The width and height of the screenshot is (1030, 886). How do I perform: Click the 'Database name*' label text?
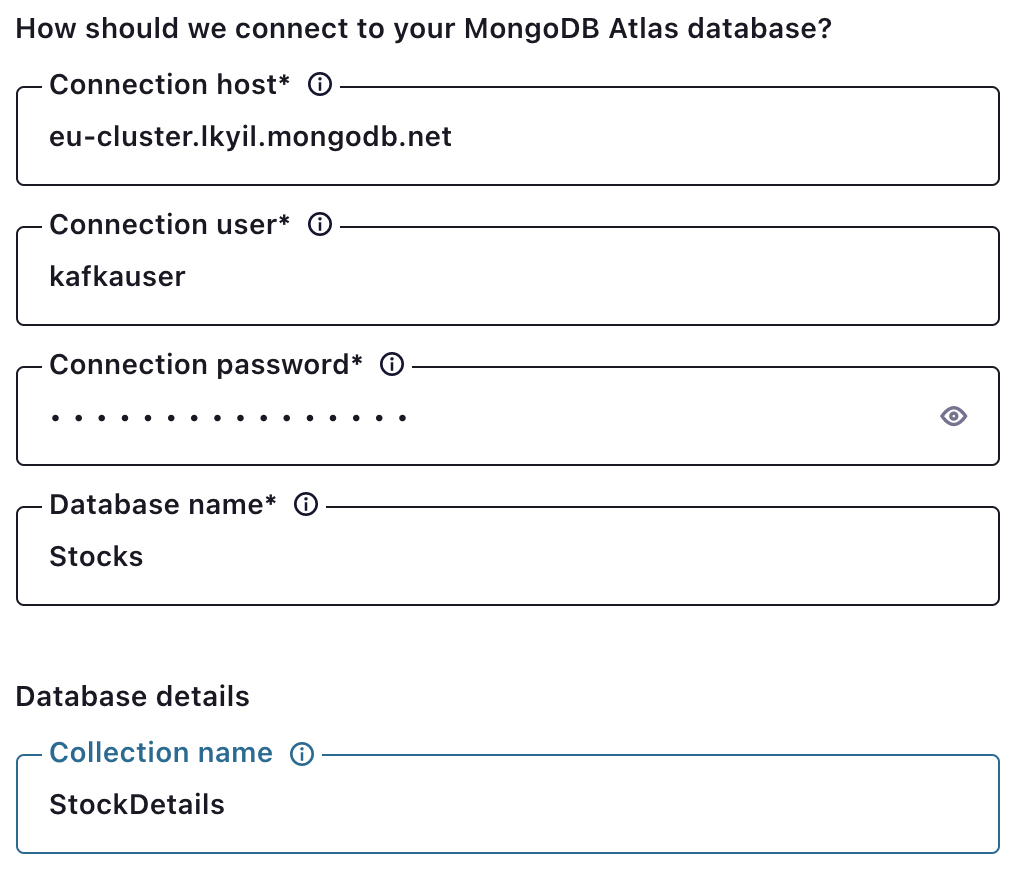tap(162, 505)
